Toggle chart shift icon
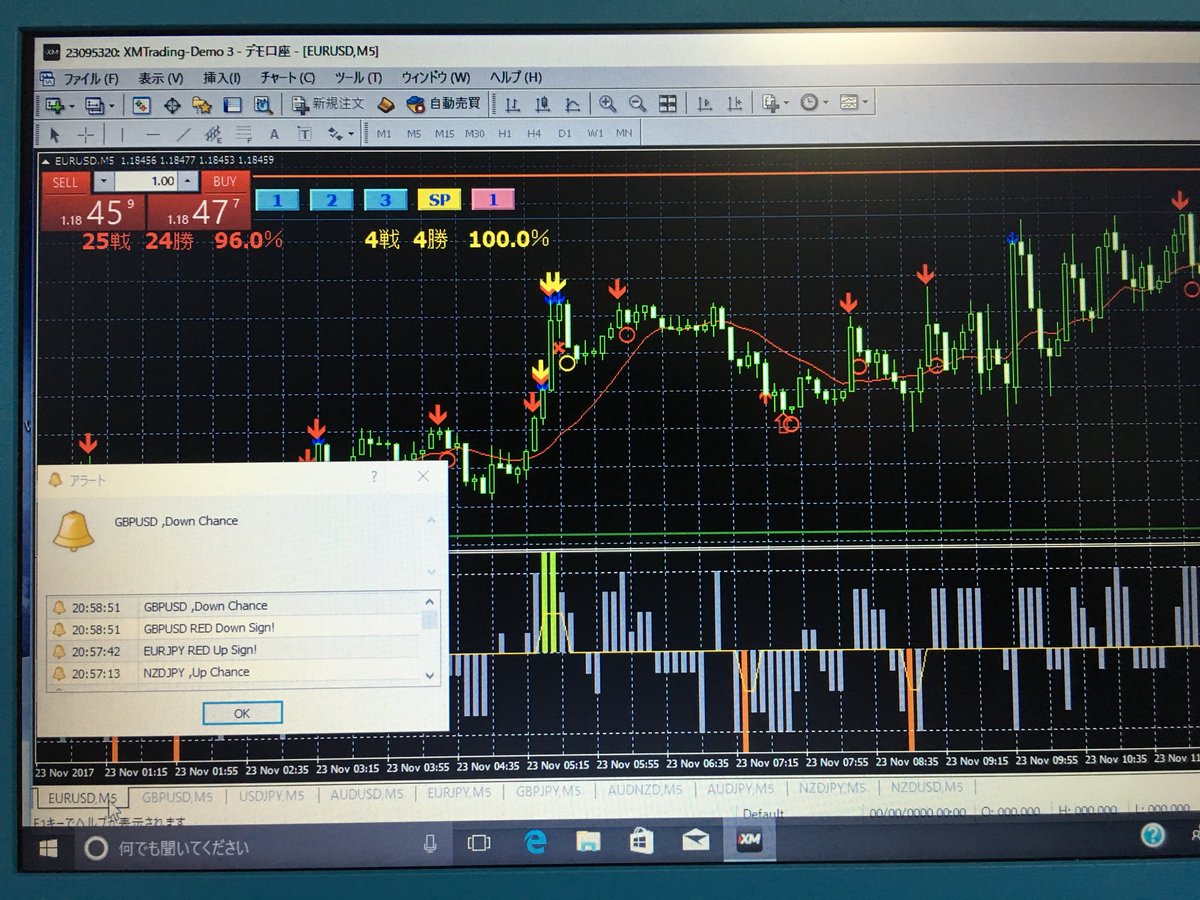The image size is (1200, 900). 735,104
